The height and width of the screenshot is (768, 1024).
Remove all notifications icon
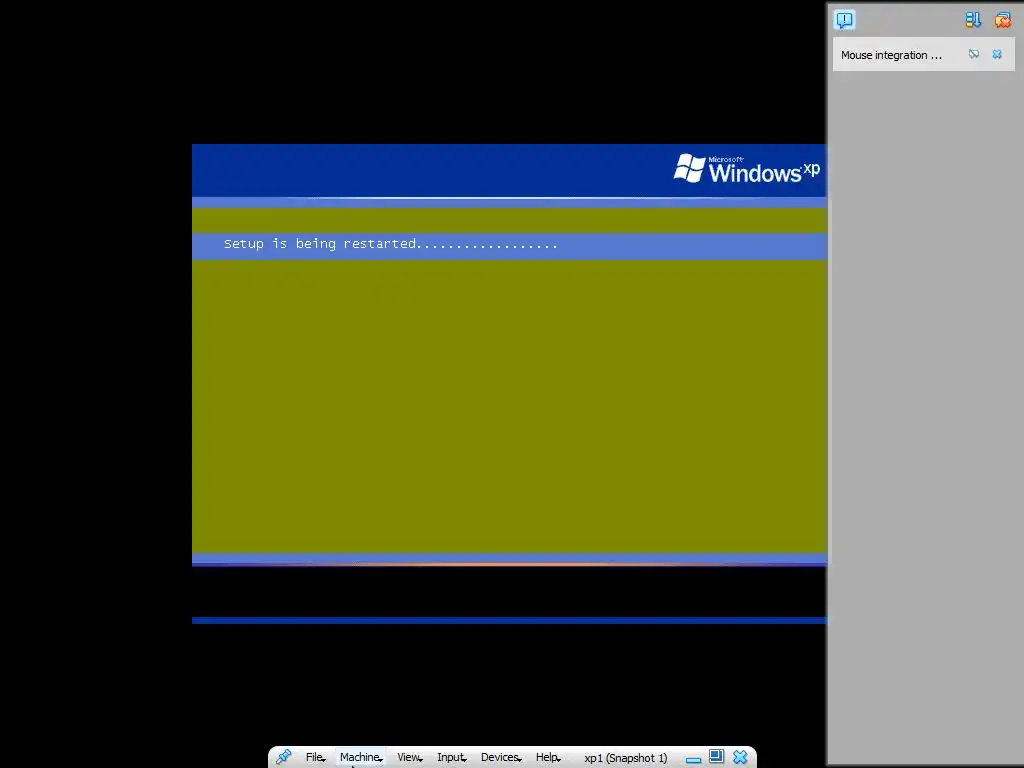tap(1002, 20)
